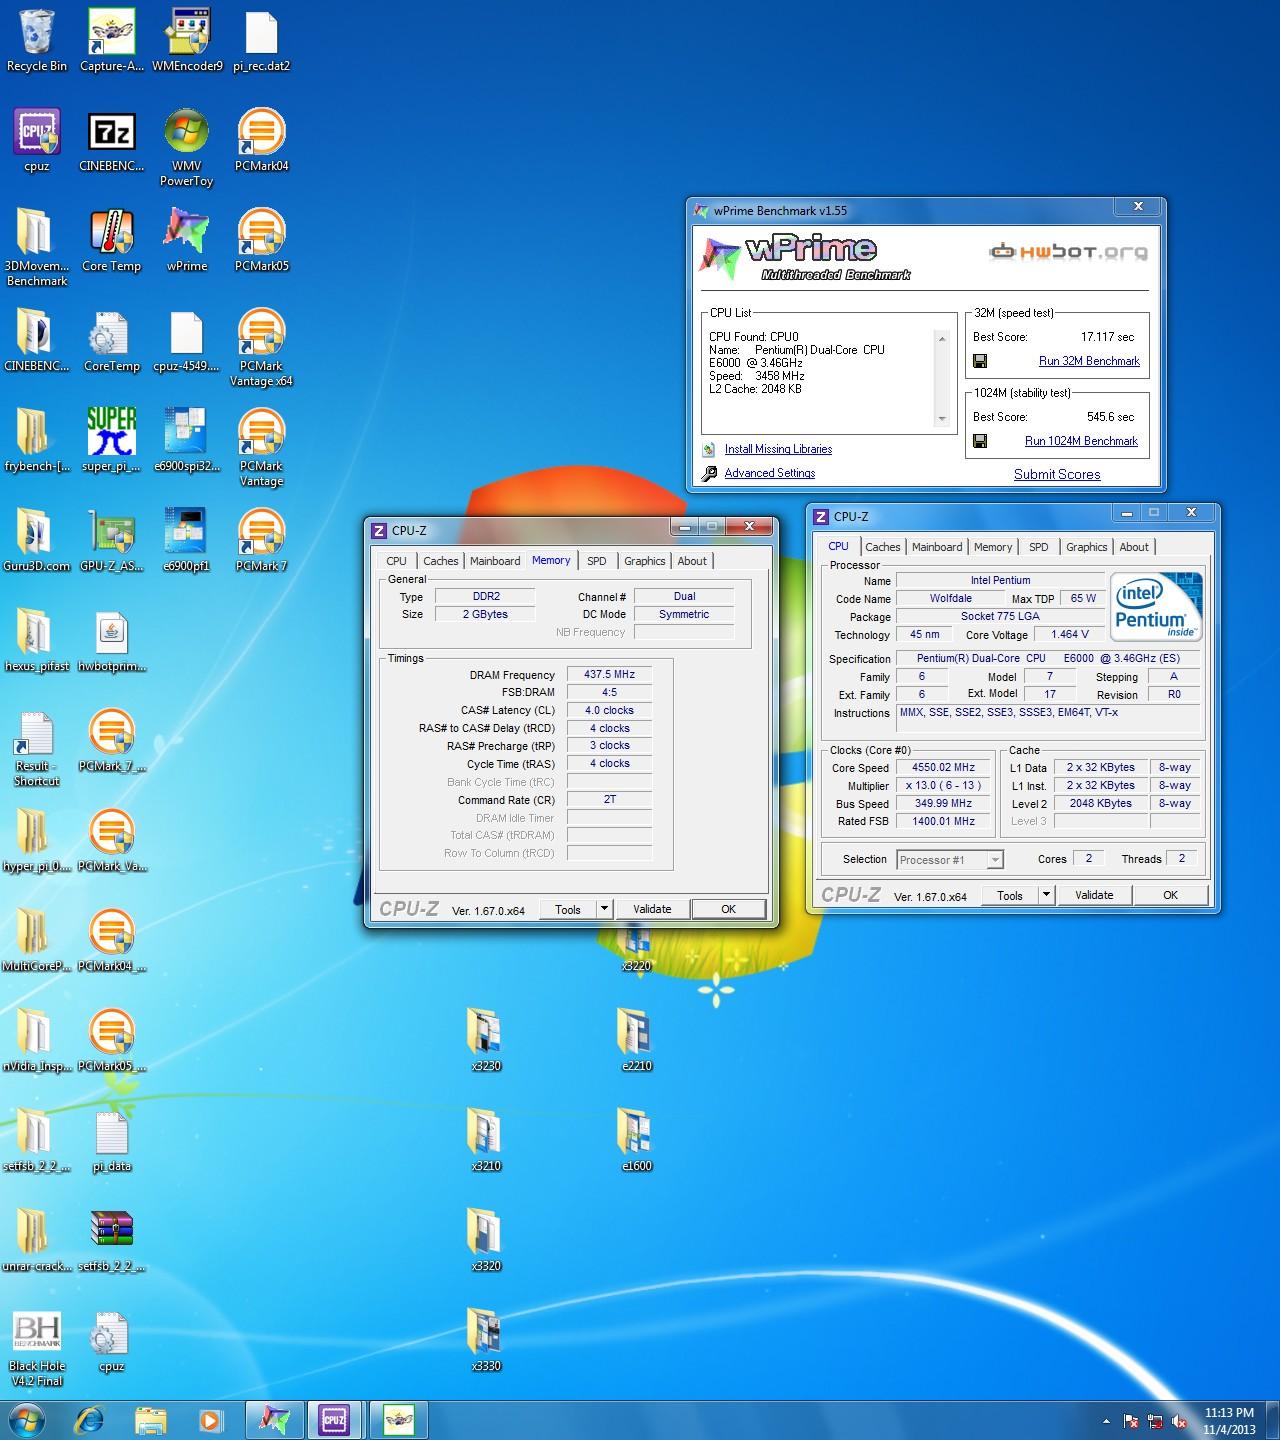Image resolution: width=1280 pixels, height=1440 pixels.
Task: Click the DRAM Frequency value field
Action: [609, 675]
